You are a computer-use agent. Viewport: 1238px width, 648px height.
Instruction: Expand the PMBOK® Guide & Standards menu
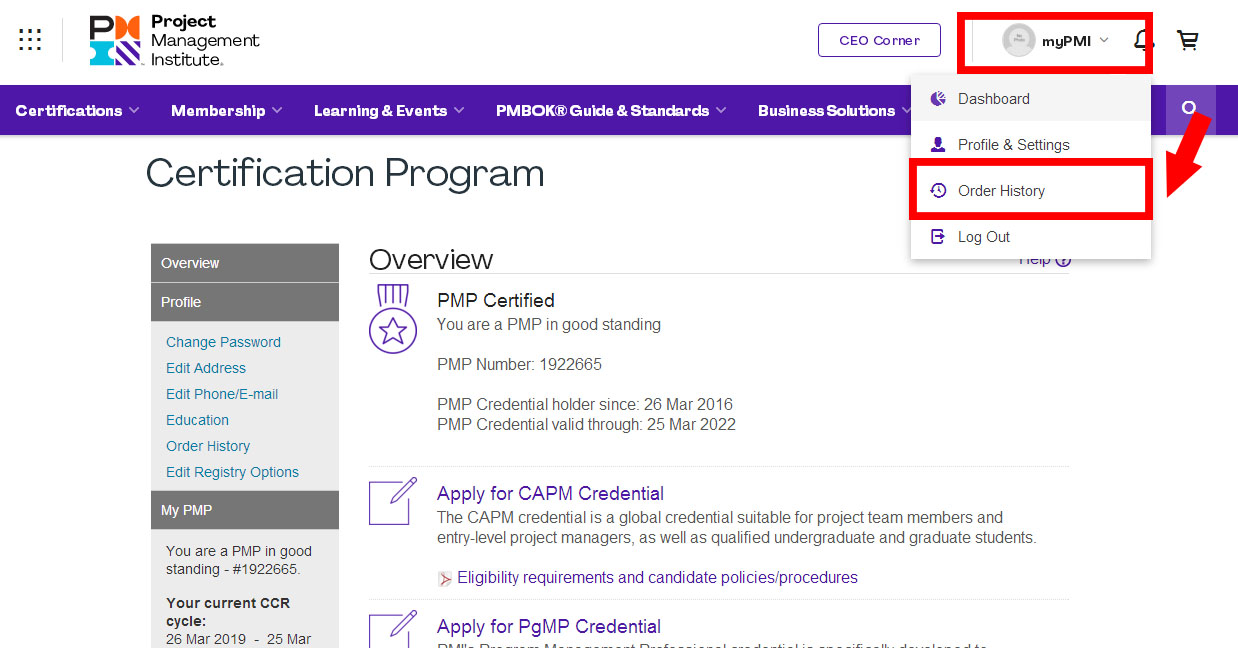coord(611,111)
